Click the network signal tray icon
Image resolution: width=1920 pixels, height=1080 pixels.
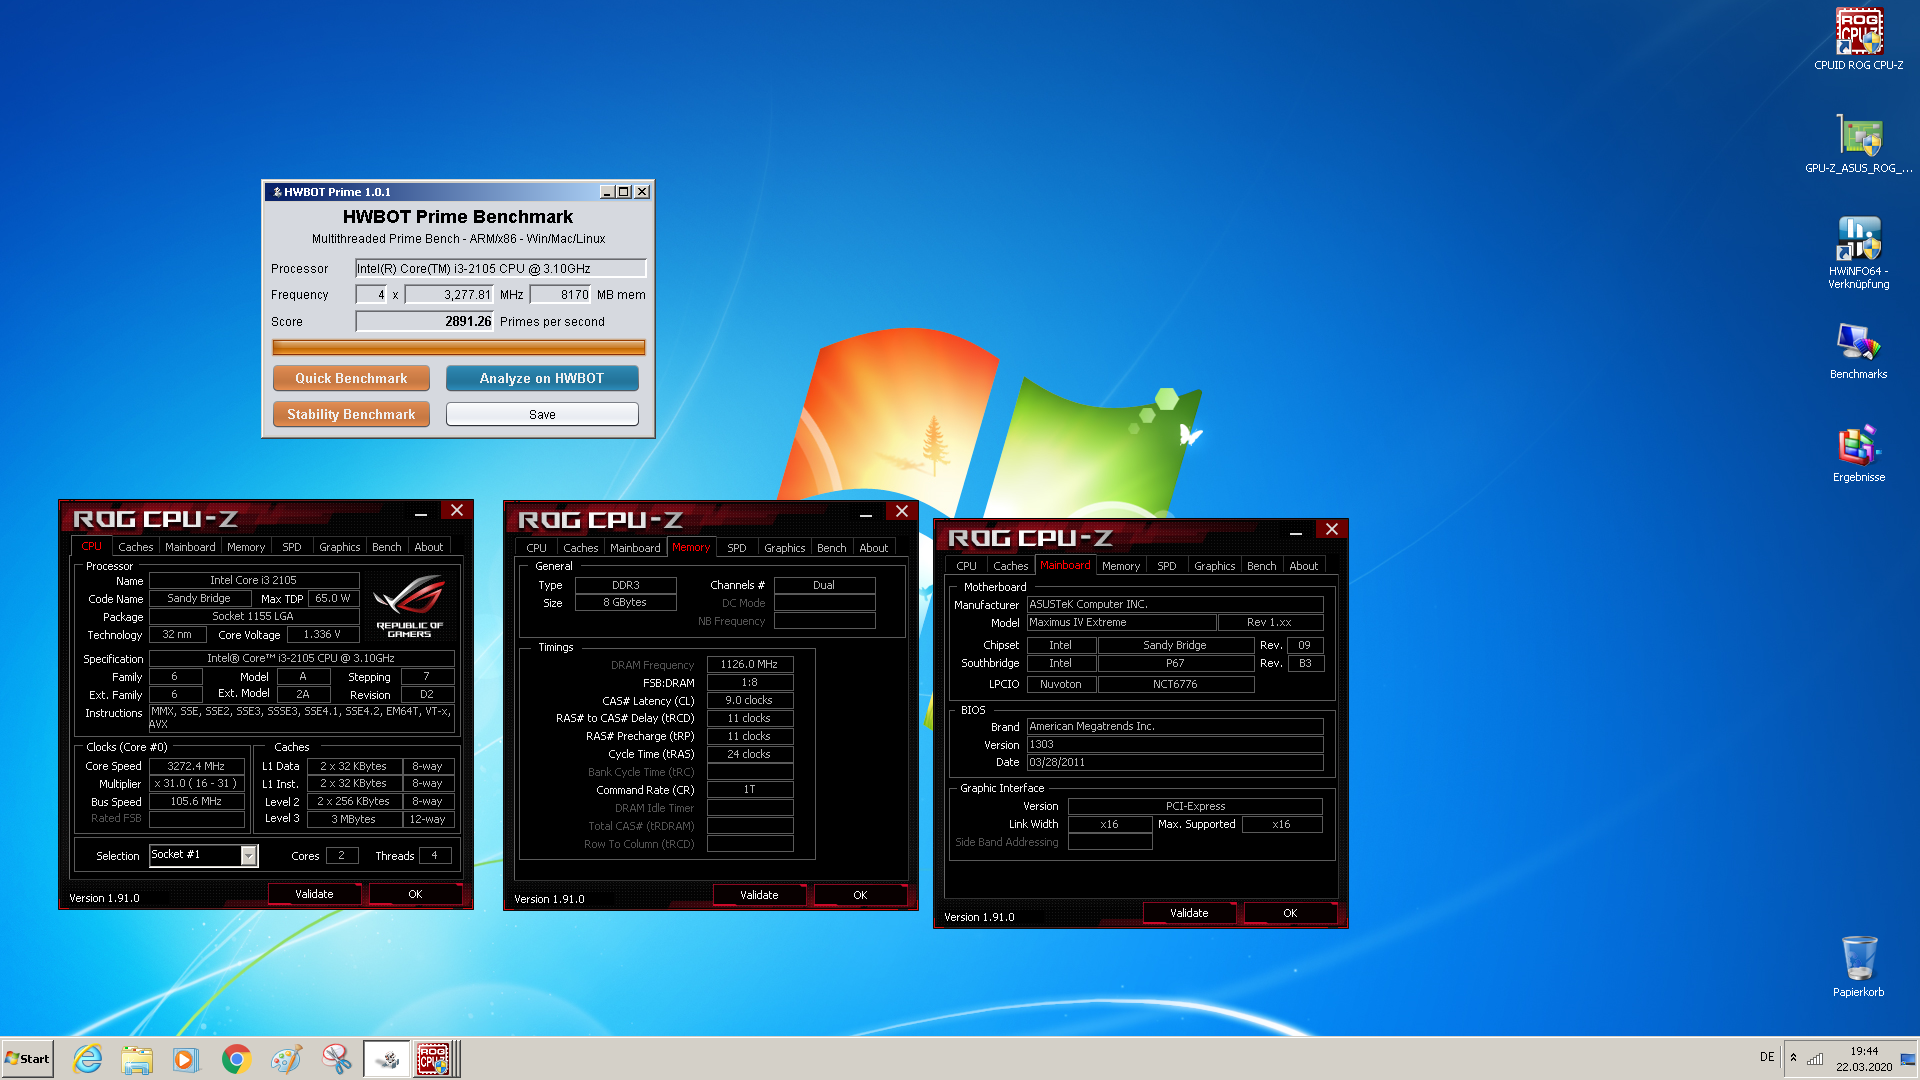[1815, 1058]
